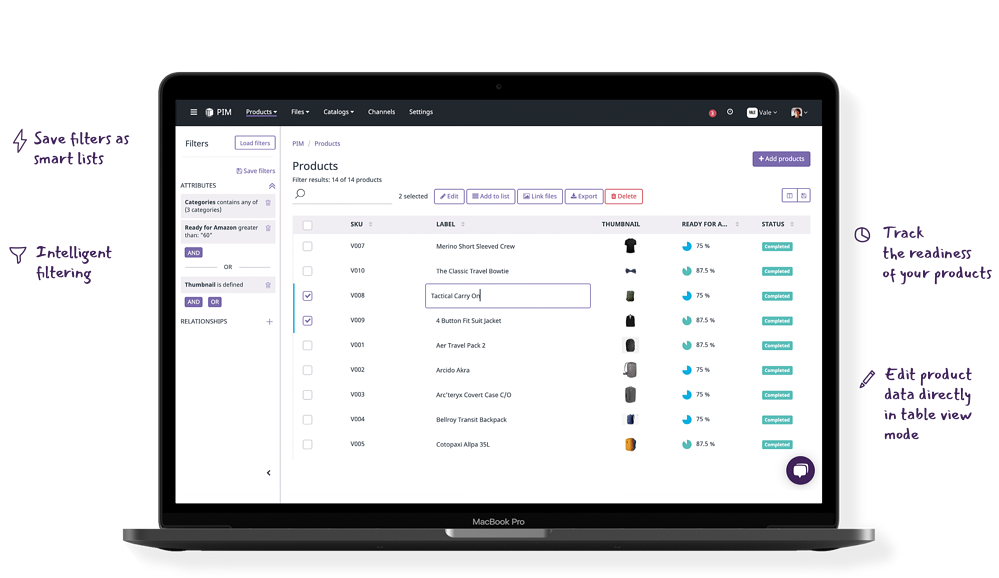Sort by STATUS column arrows
The image size is (999, 578).
click(792, 224)
